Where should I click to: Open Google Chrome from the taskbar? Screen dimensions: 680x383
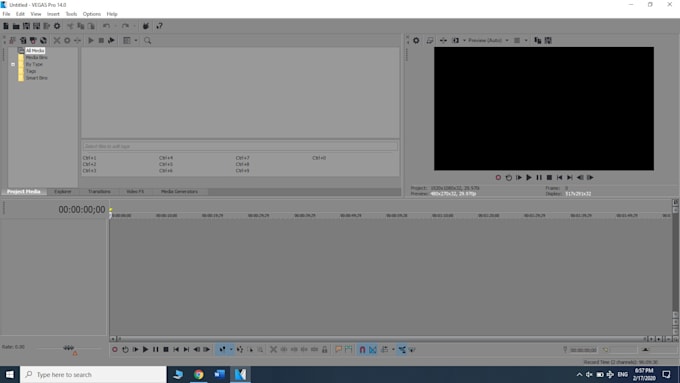[199, 374]
